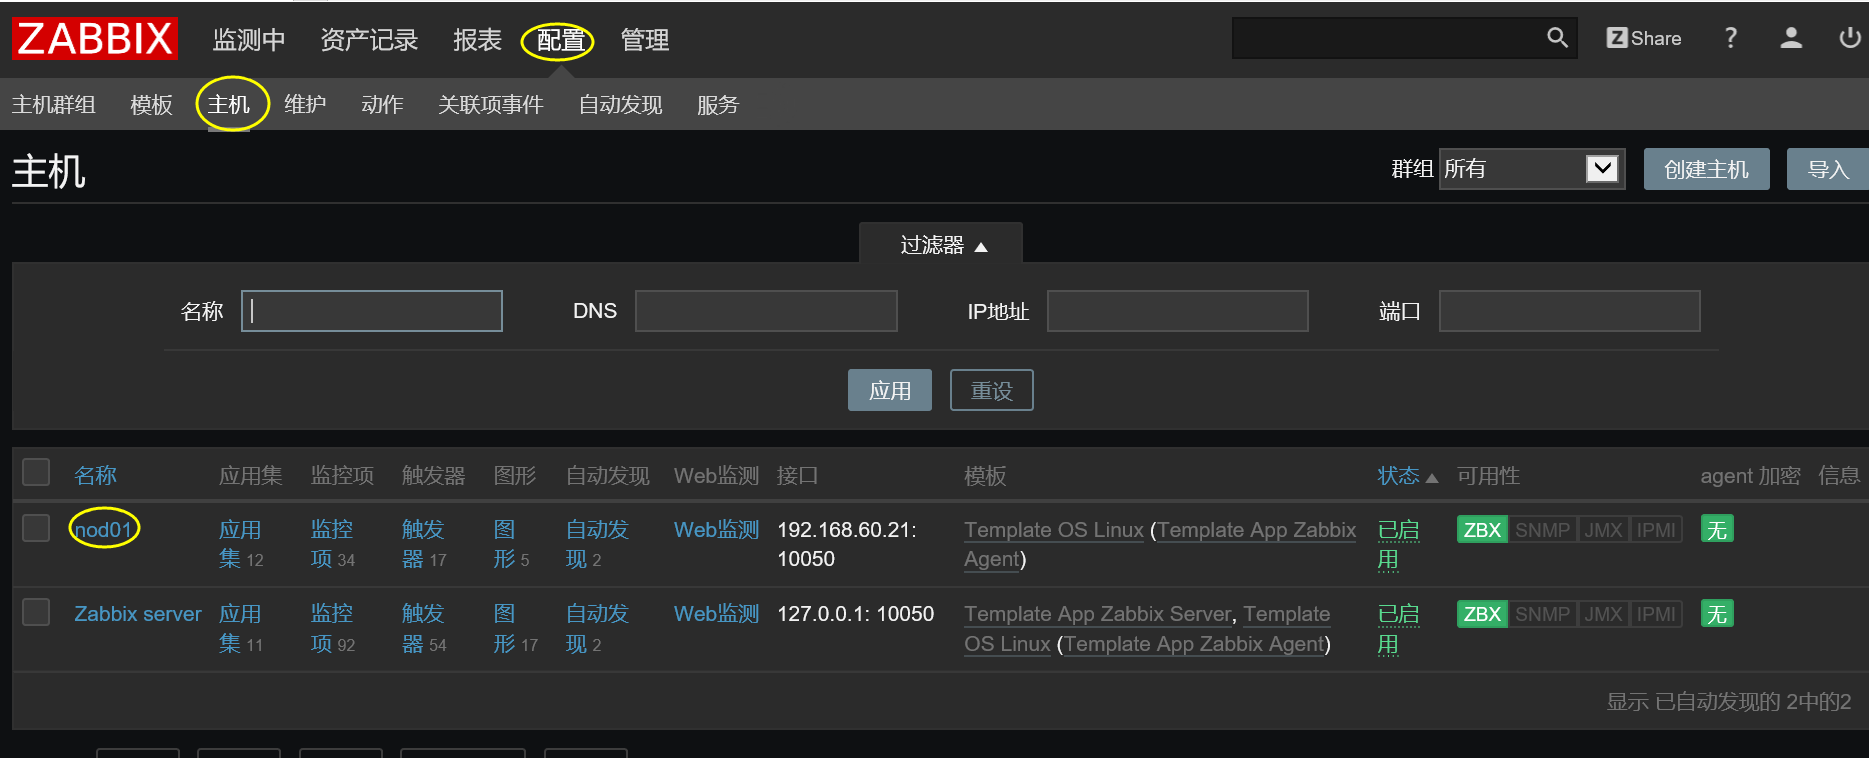Collapse the 过滤器 filter panel

pyautogui.click(x=941, y=245)
